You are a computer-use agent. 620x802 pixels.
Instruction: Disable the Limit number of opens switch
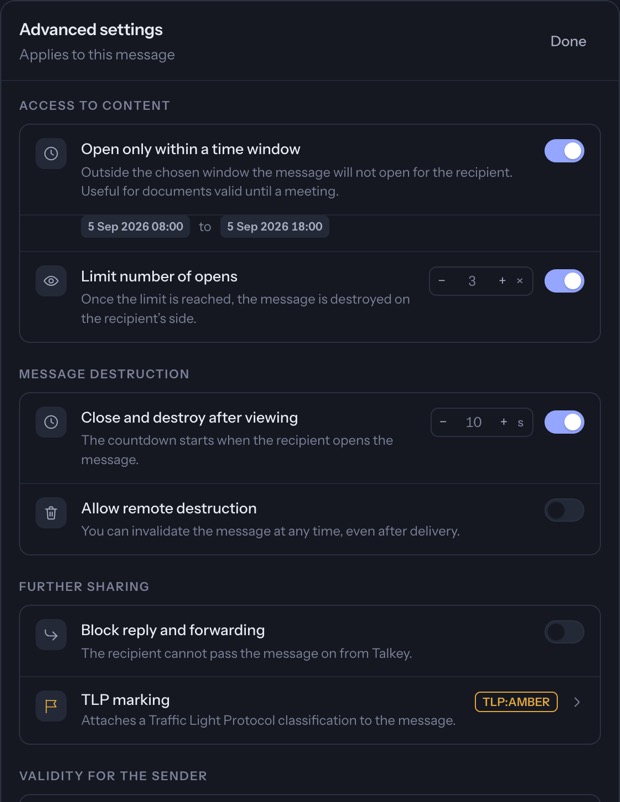564,281
